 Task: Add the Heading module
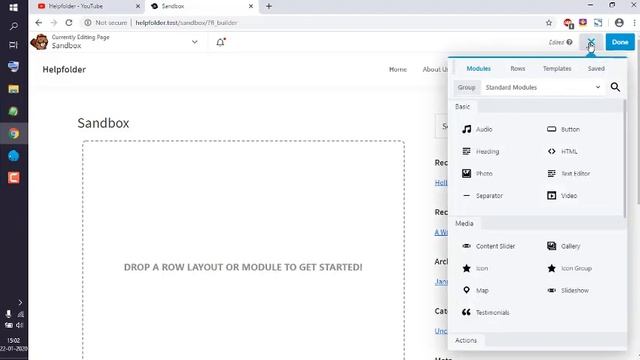[x=480, y=151]
